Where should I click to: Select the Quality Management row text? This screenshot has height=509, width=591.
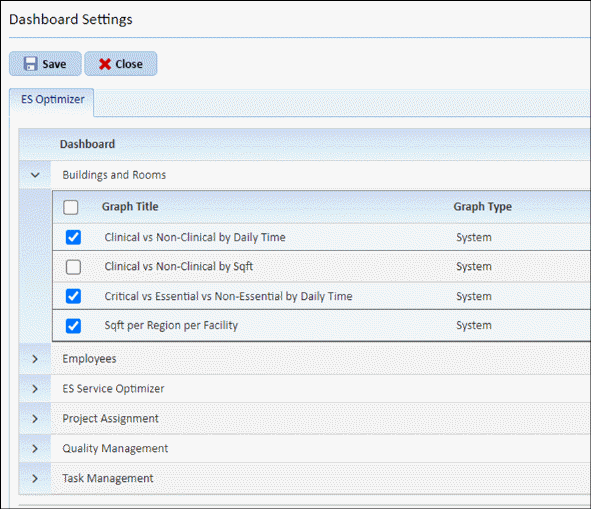pos(115,448)
